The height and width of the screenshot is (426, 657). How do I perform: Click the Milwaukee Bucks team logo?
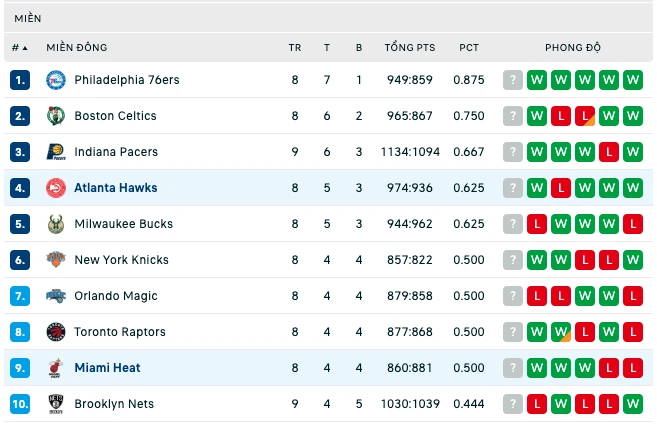coord(56,224)
